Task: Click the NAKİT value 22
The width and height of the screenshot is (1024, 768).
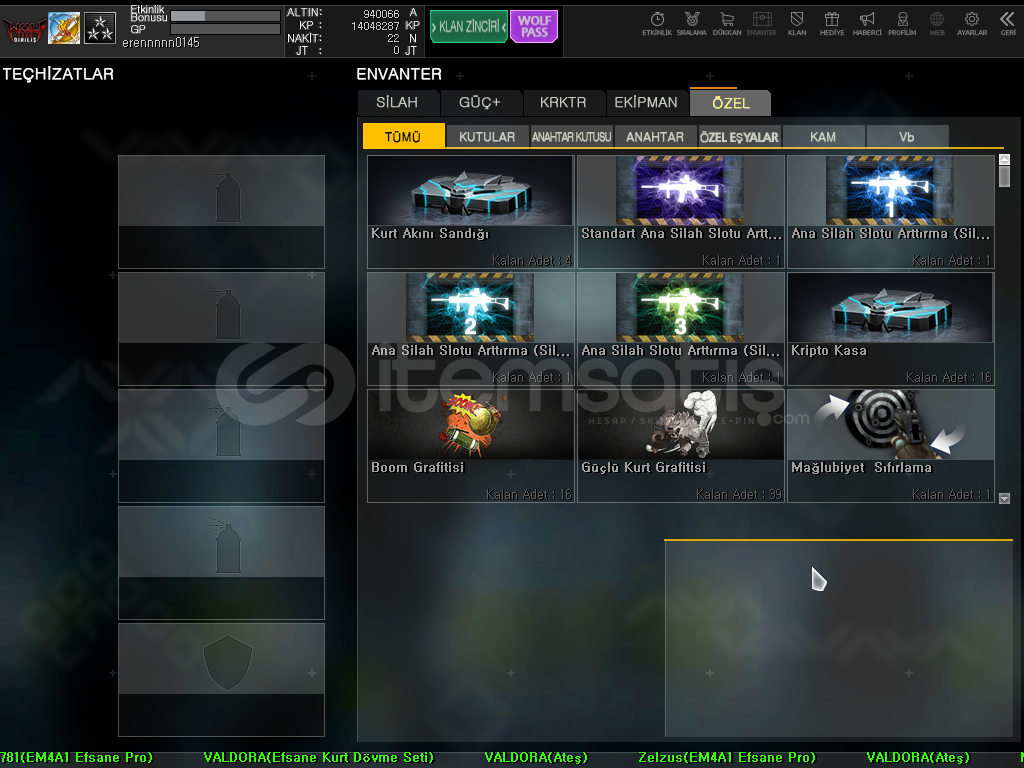Action: [x=393, y=39]
